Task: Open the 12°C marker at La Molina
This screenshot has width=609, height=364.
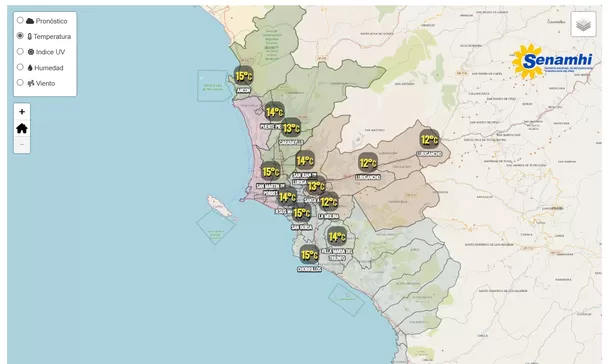Action: (329, 202)
